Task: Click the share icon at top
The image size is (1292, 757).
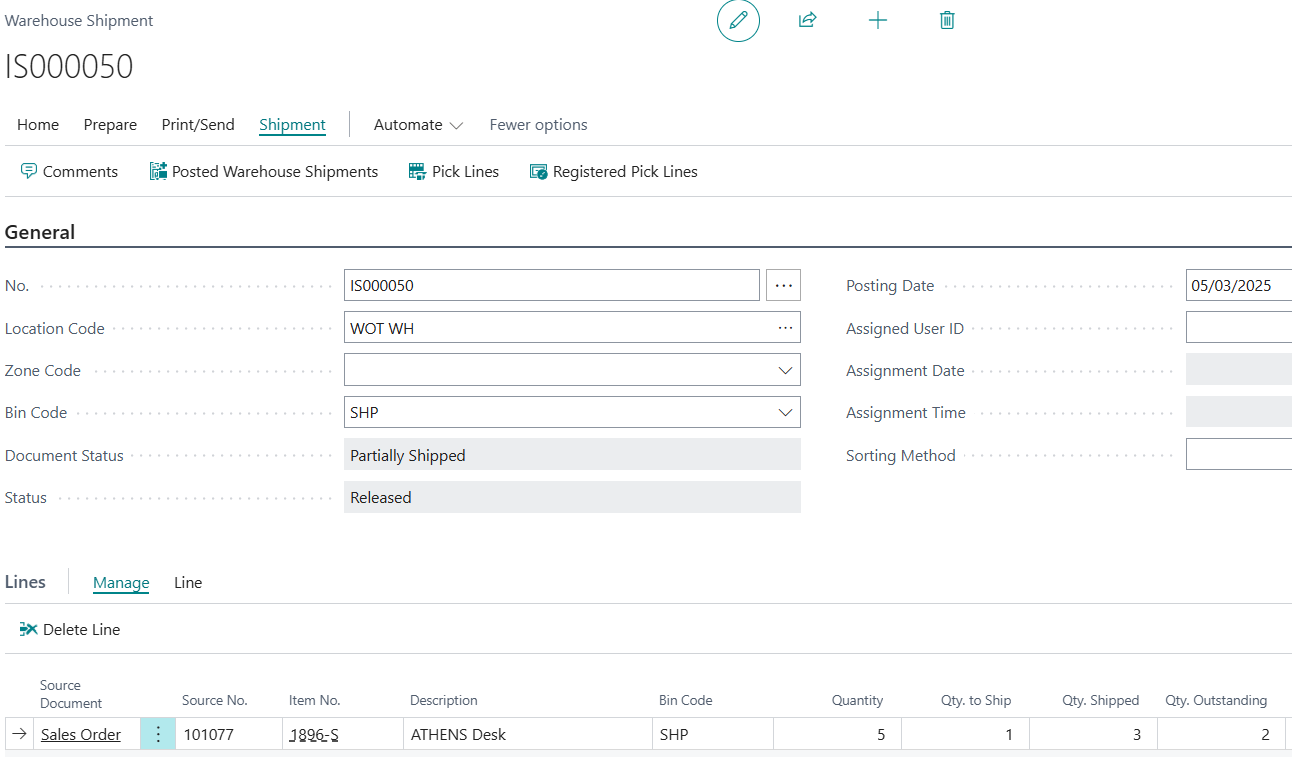Action: 808,20
